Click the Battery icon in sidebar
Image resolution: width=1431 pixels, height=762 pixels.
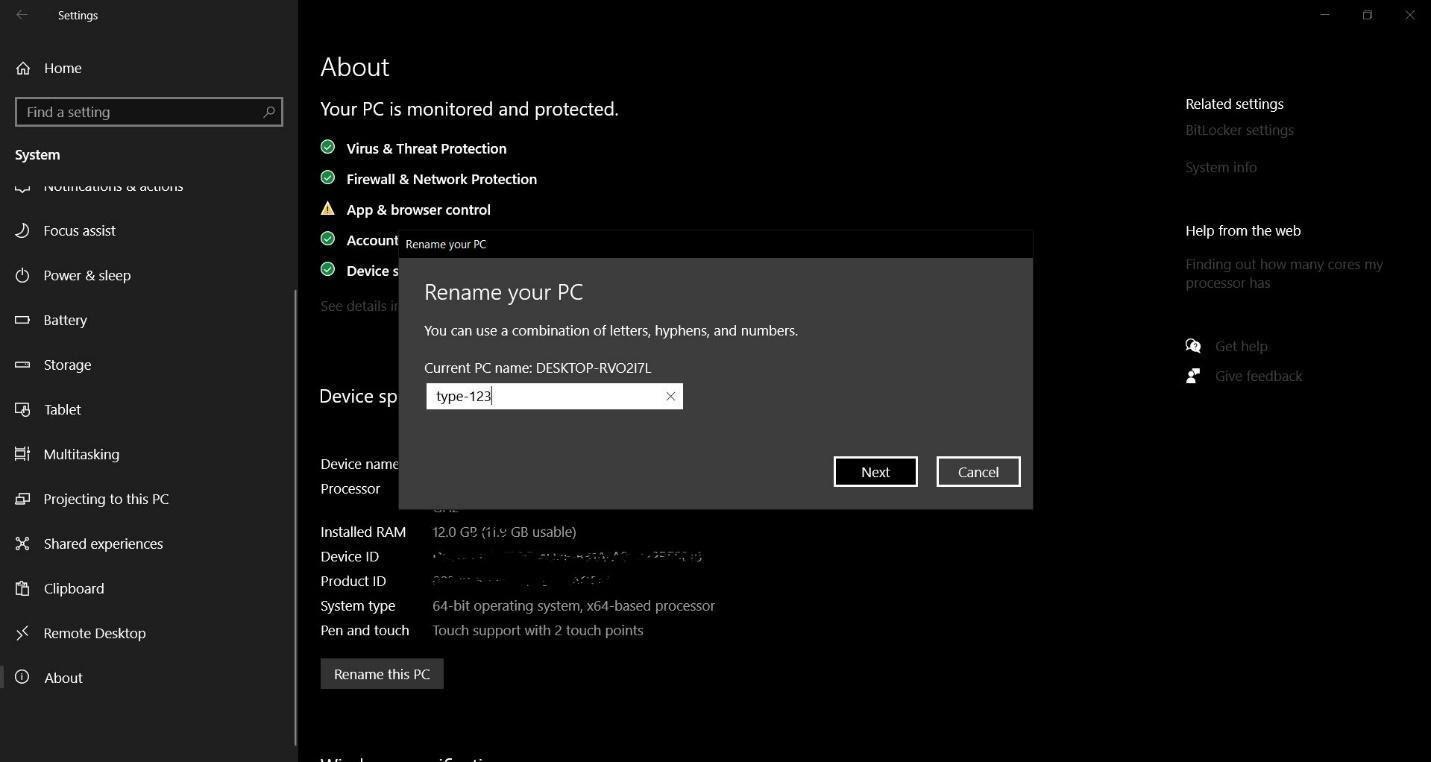[x=23, y=320]
